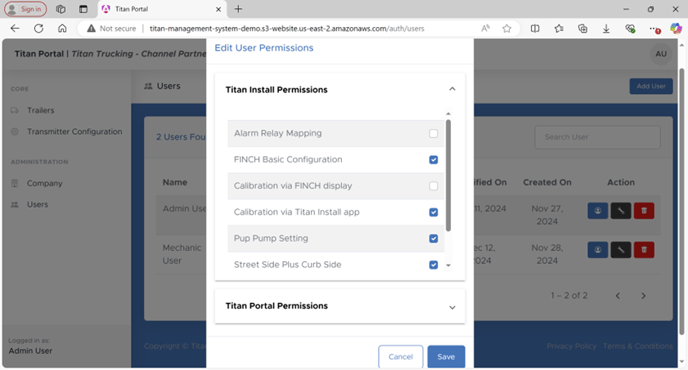Save the user permissions
The width and height of the screenshot is (688, 370).
pyautogui.click(x=446, y=357)
